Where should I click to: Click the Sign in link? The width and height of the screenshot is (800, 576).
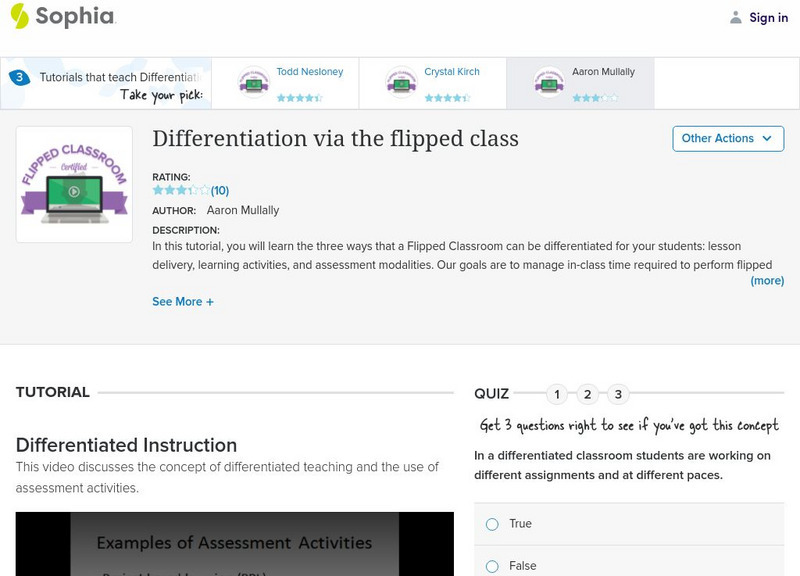click(768, 17)
